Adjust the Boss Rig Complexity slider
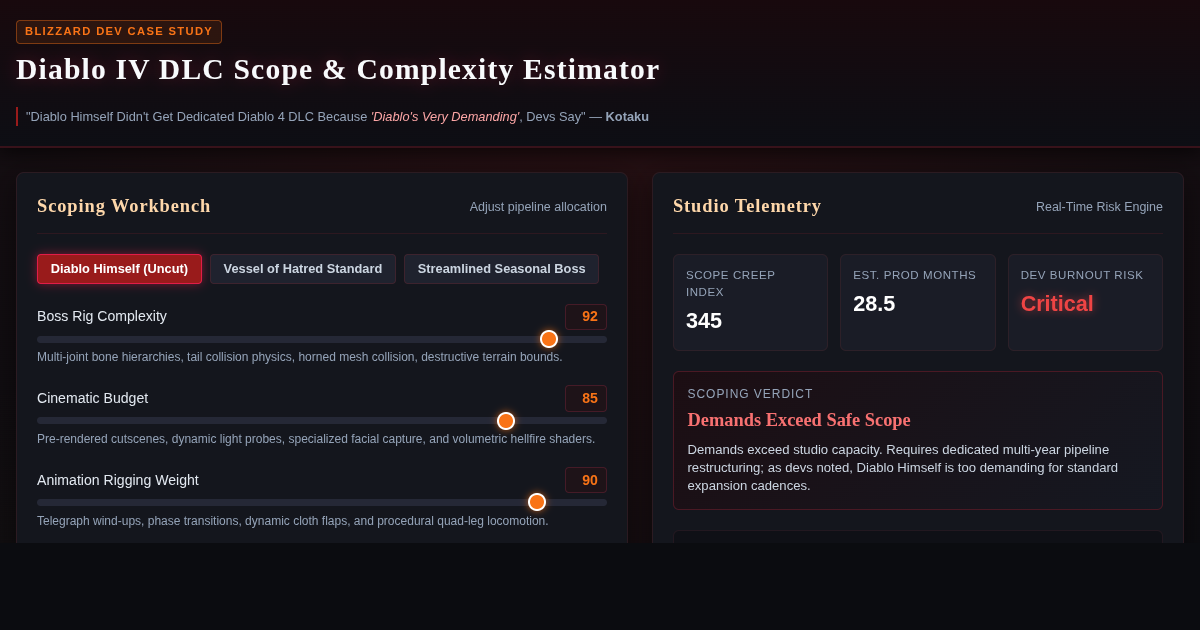Image resolution: width=1200 pixels, height=630 pixels. (x=322, y=339)
